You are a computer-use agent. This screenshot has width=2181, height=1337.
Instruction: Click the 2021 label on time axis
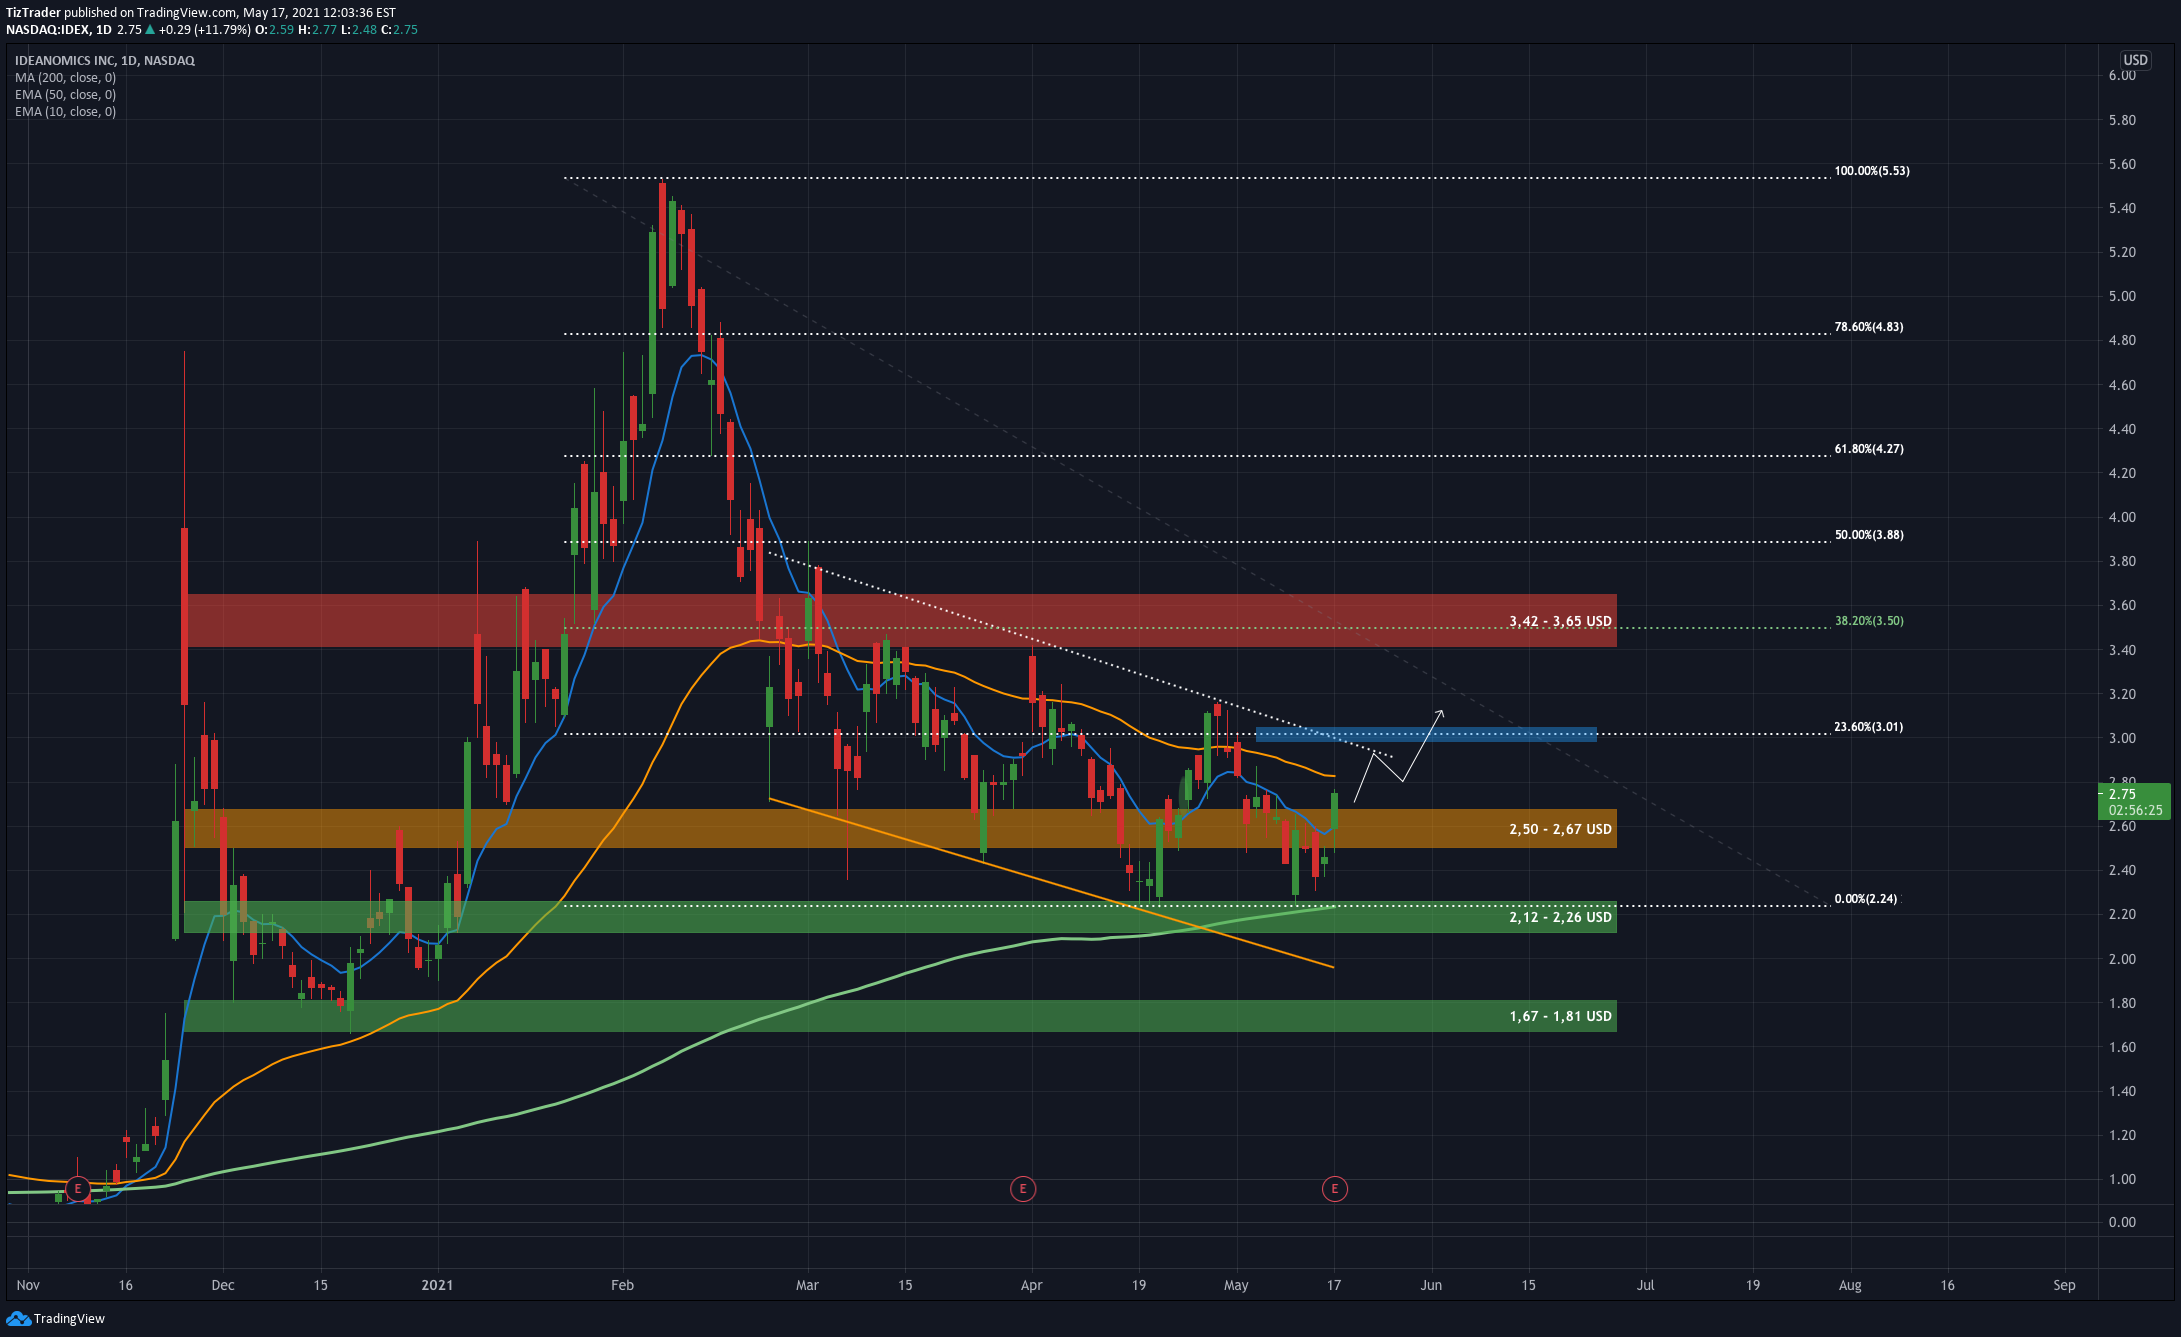tap(437, 1285)
